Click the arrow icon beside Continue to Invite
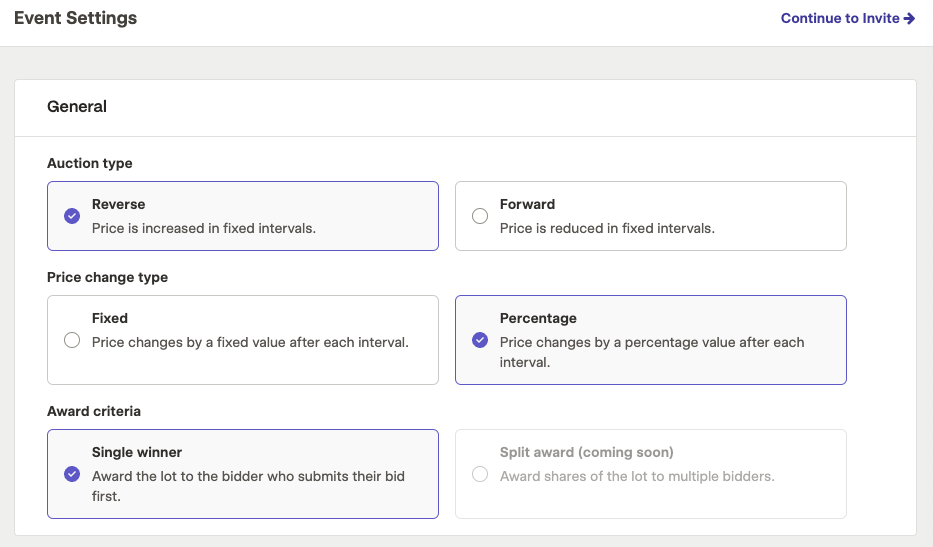 909,18
